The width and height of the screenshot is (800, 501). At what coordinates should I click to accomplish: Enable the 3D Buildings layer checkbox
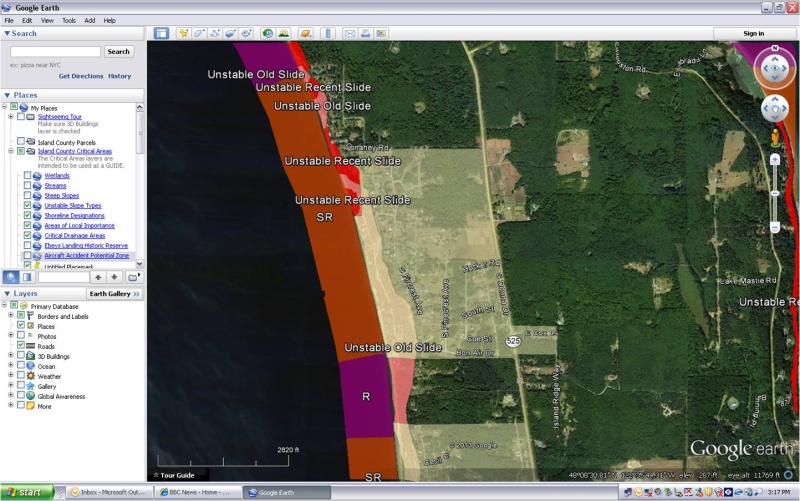tap(21, 356)
